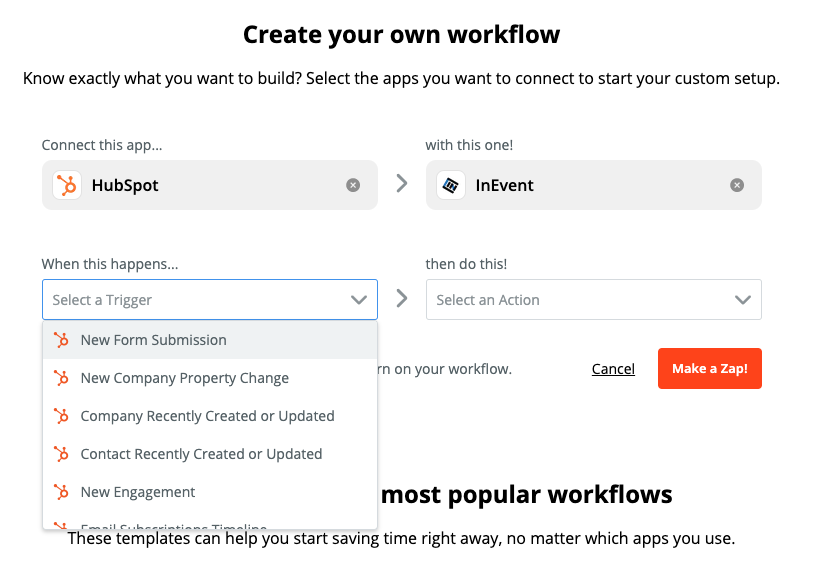Click the HubSpot app name field
Screen dimensions: 821x571
[x=210, y=185]
